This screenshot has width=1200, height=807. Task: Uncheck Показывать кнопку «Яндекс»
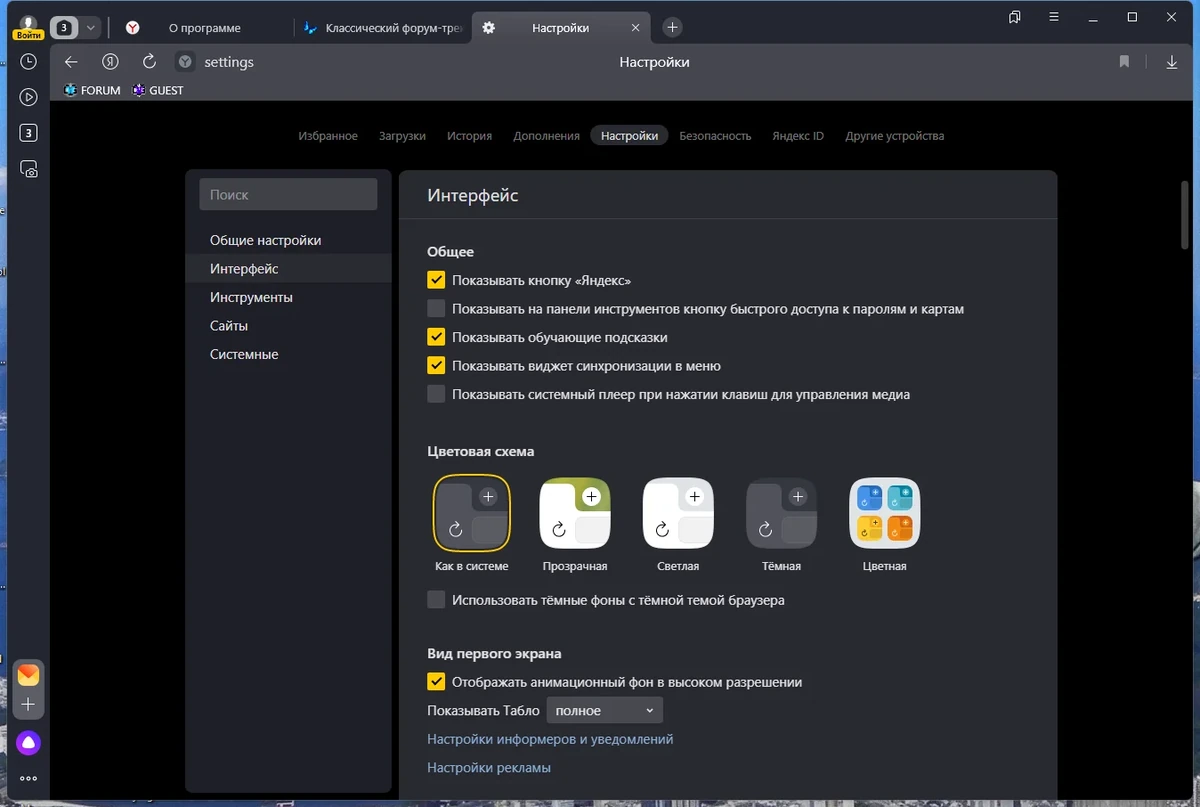[436, 280]
